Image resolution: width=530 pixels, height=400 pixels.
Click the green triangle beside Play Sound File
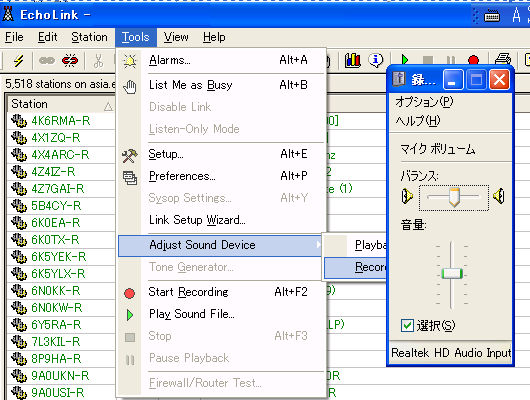[130, 315]
